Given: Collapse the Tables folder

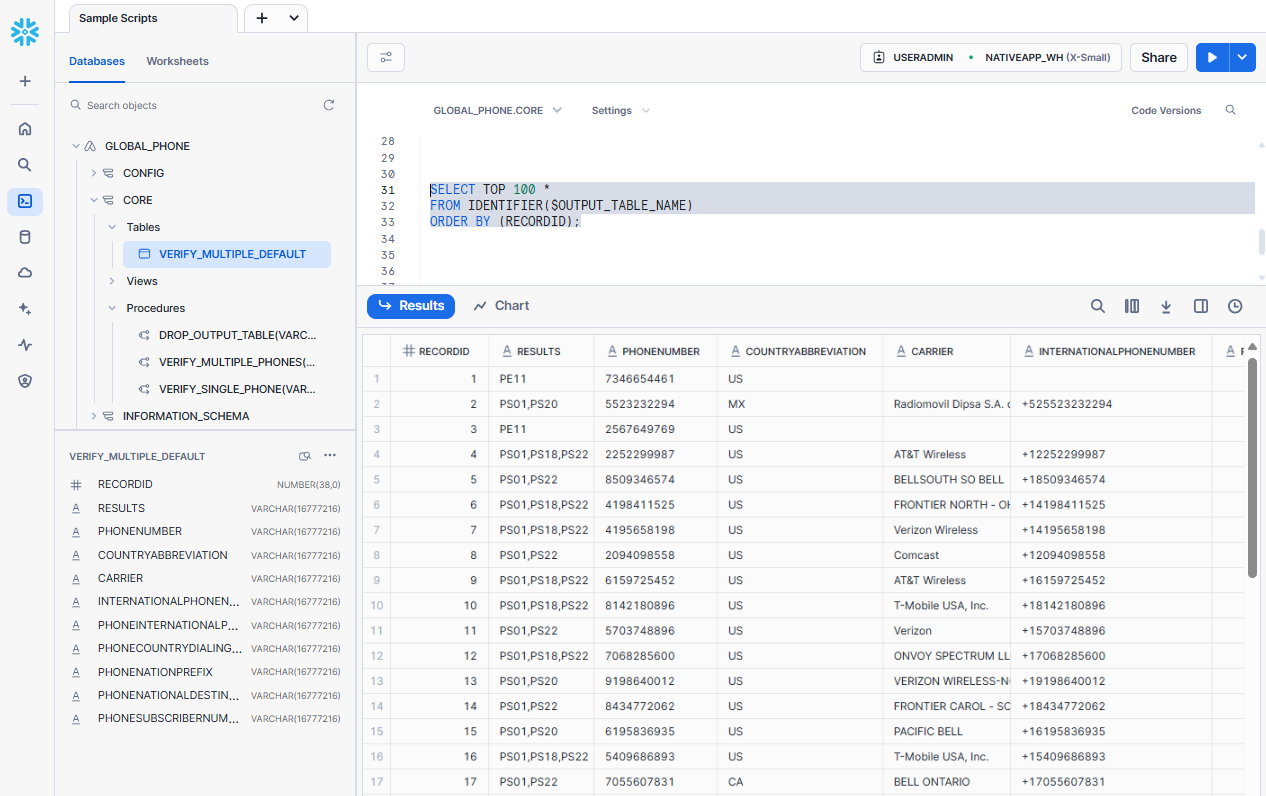Looking at the screenshot, I should pos(112,227).
